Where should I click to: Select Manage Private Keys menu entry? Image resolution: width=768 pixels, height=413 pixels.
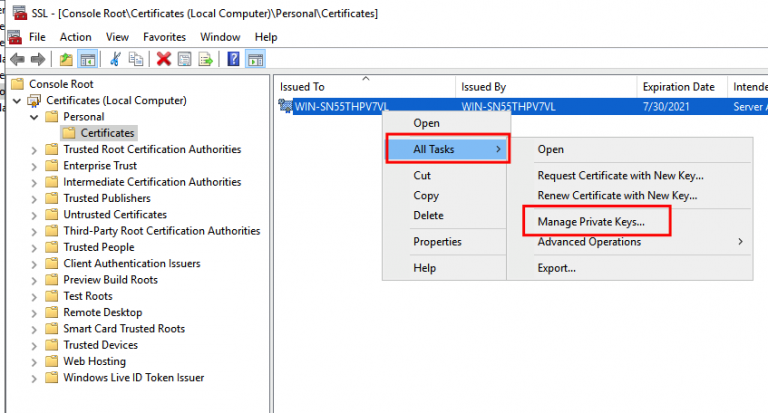coord(591,222)
